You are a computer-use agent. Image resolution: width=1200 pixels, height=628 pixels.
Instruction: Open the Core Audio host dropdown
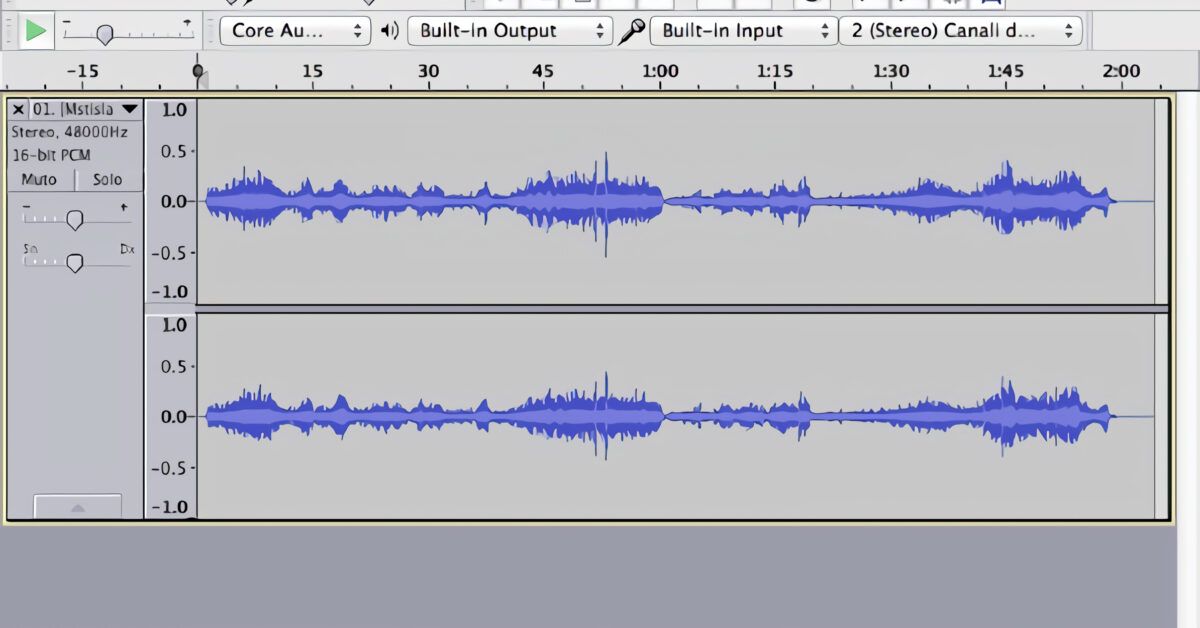293,30
